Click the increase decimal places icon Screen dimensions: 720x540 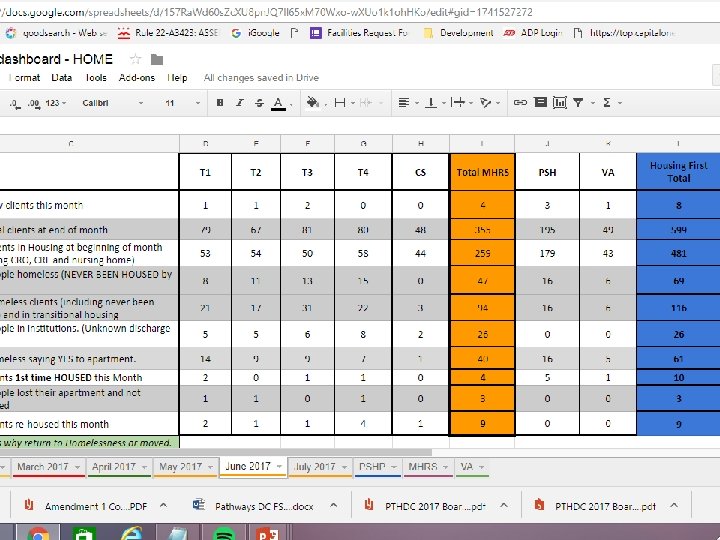tap(34, 103)
